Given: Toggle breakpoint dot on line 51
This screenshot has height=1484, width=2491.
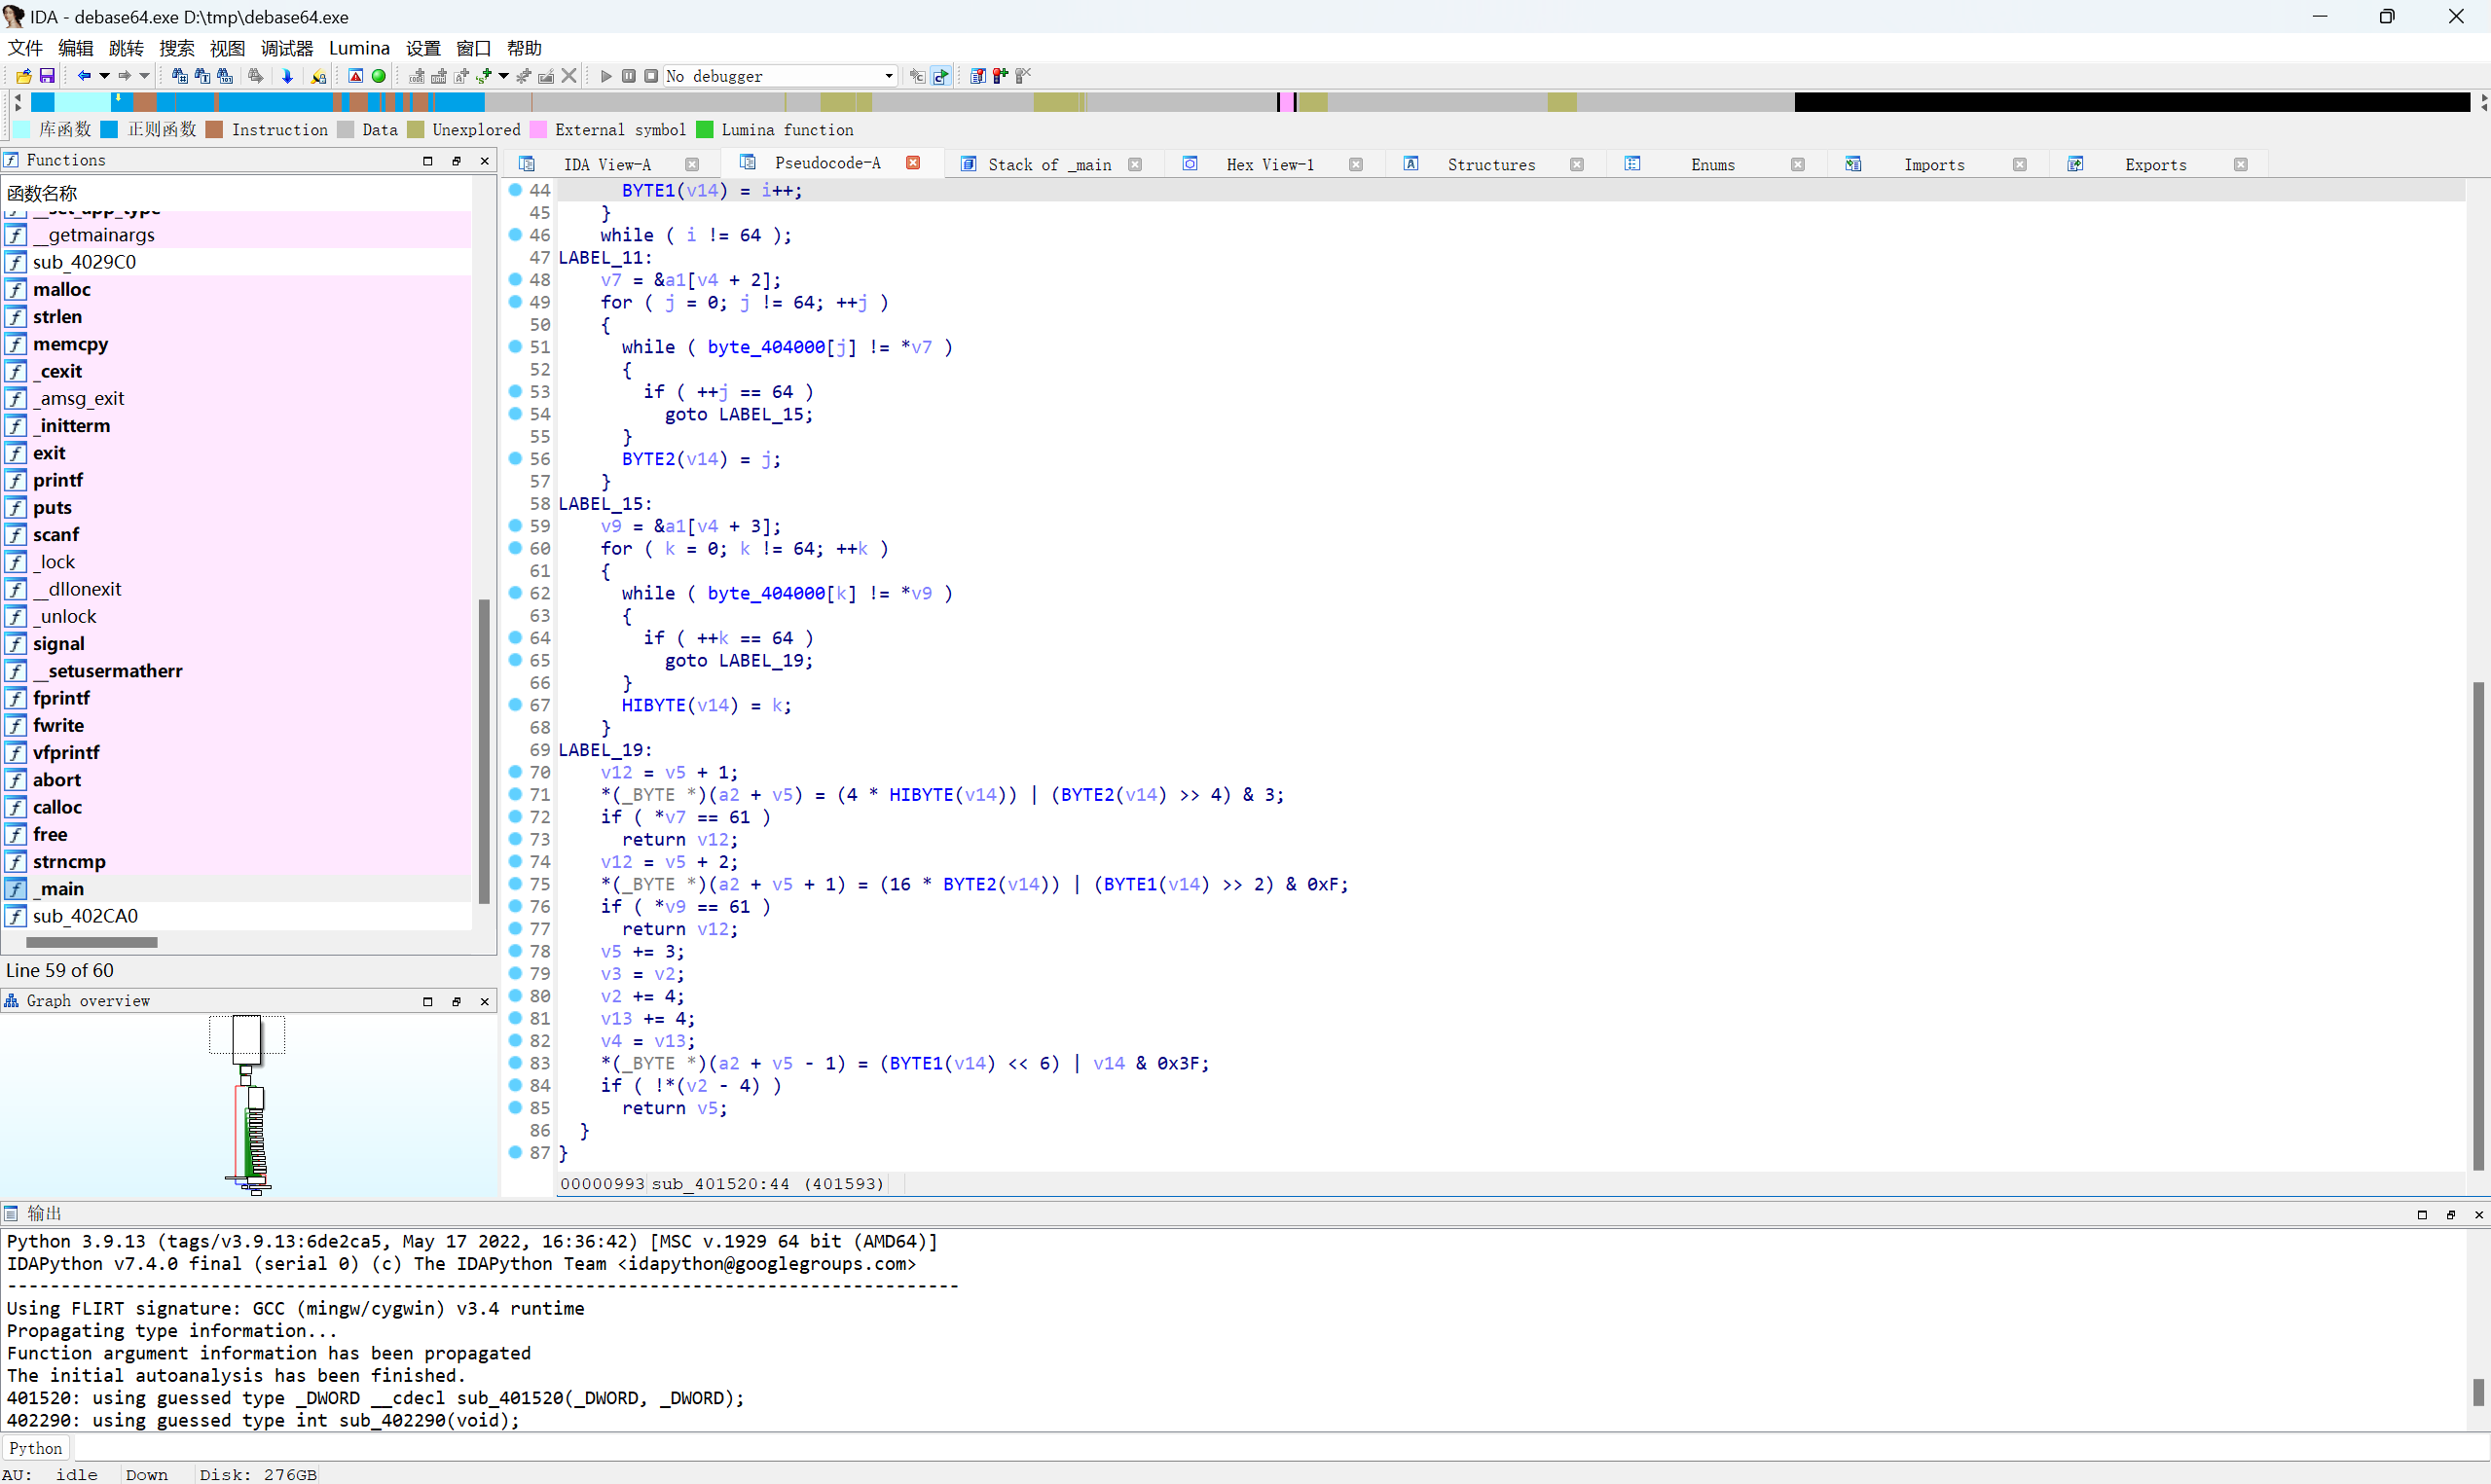Looking at the screenshot, I should (515, 346).
